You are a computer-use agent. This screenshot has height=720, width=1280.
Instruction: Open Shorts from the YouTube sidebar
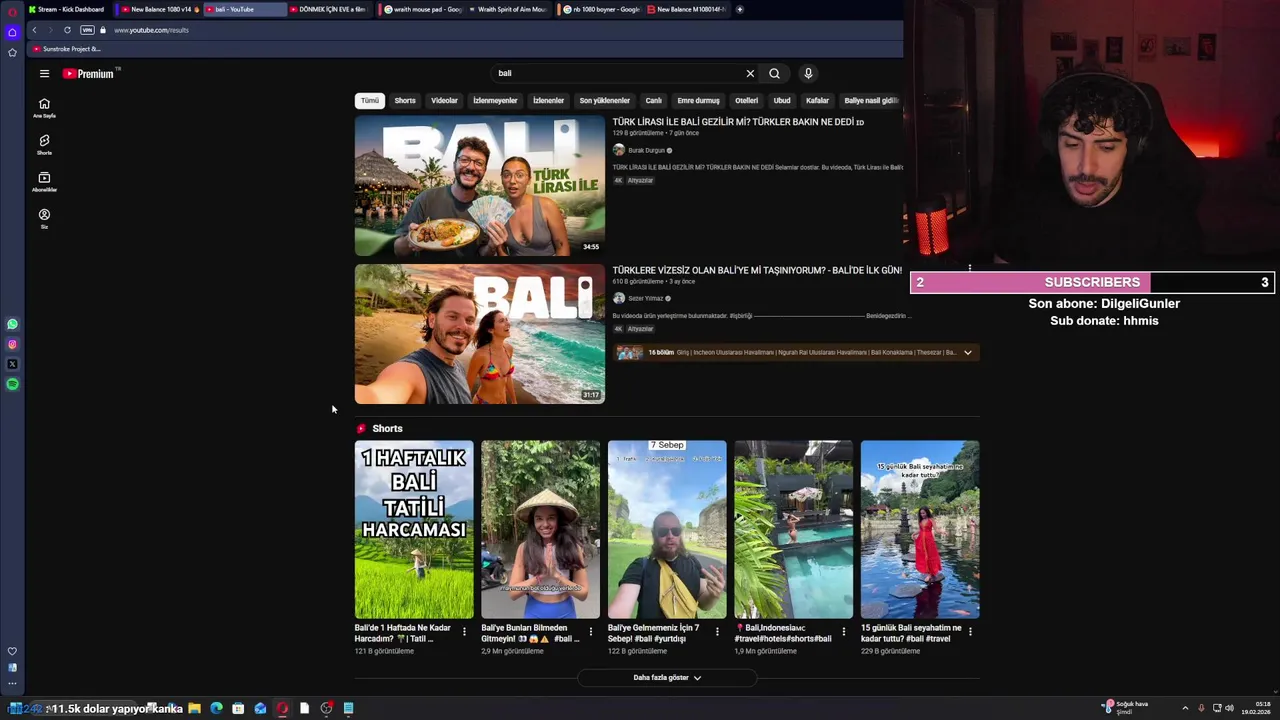click(x=44, y=145)
